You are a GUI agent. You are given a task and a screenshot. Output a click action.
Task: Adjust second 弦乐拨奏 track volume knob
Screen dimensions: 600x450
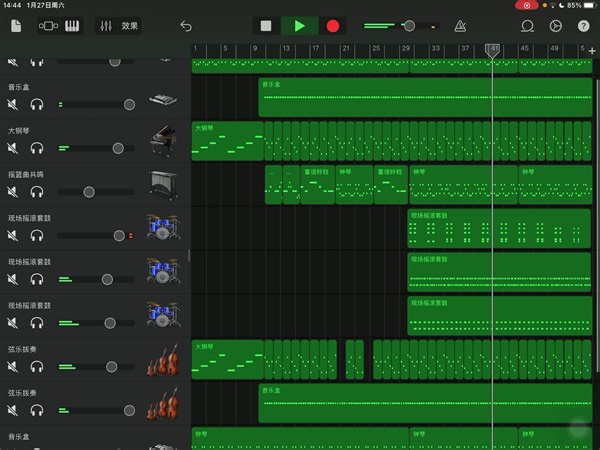click(129, 410)
